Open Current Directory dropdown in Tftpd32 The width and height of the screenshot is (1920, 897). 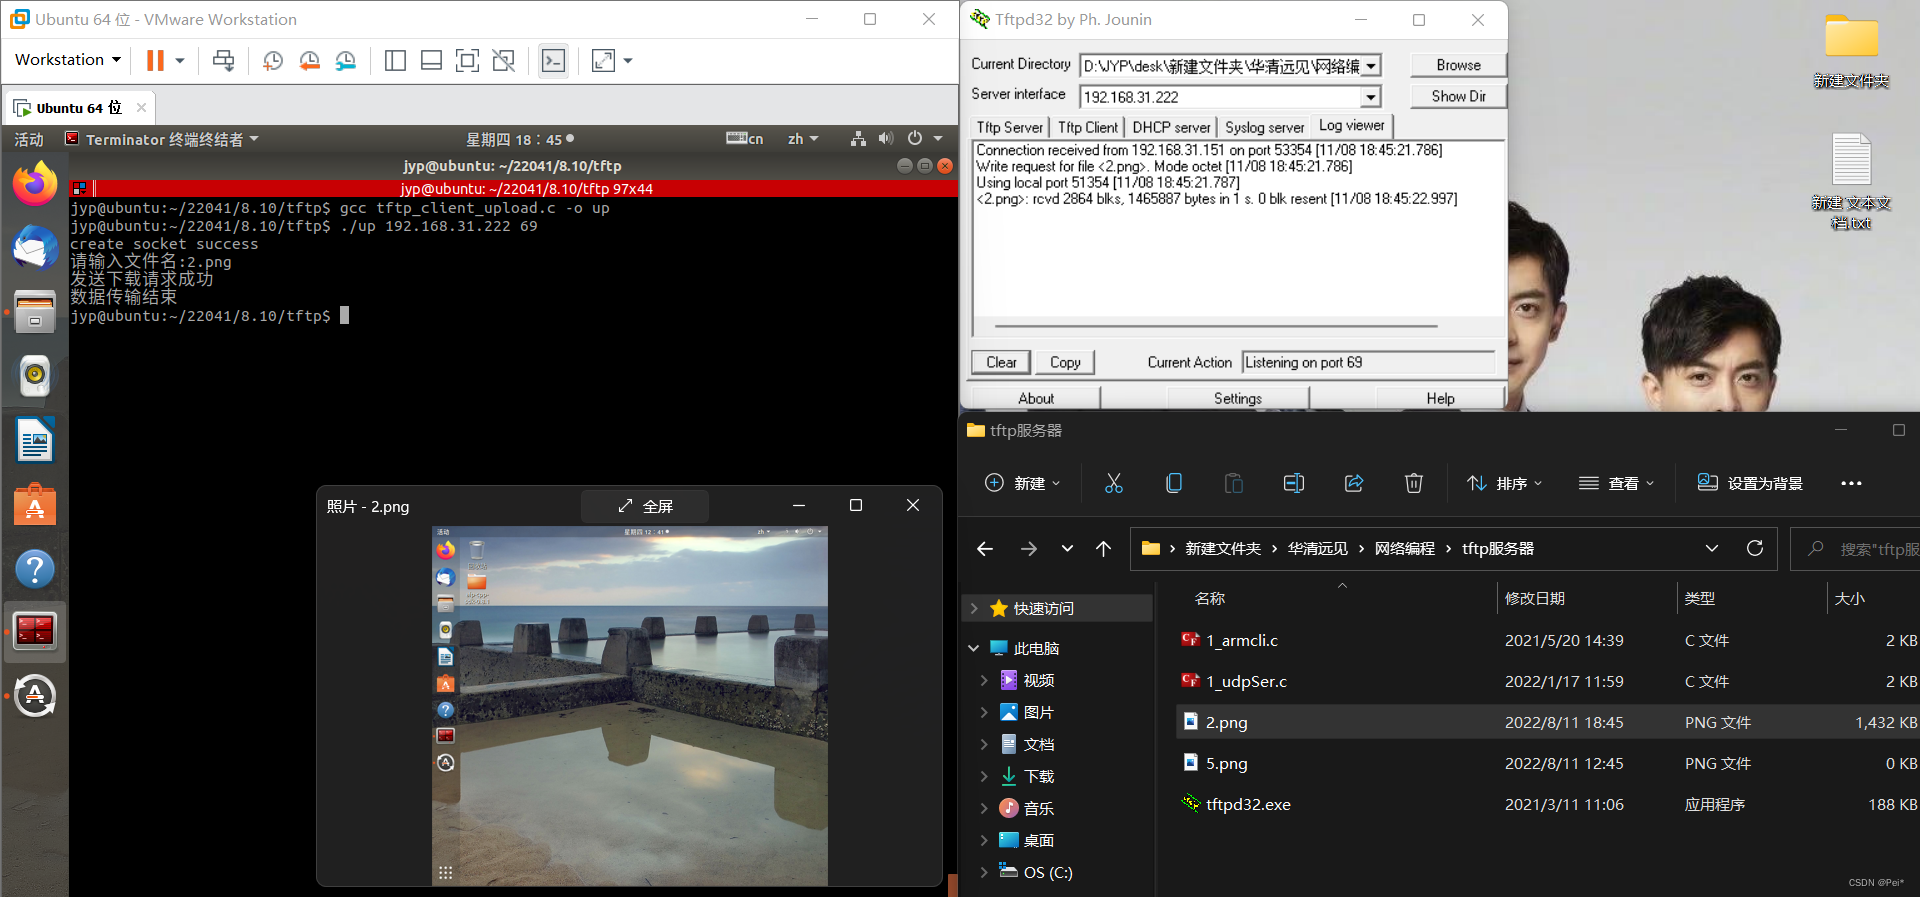click(x=1371, y=66)
